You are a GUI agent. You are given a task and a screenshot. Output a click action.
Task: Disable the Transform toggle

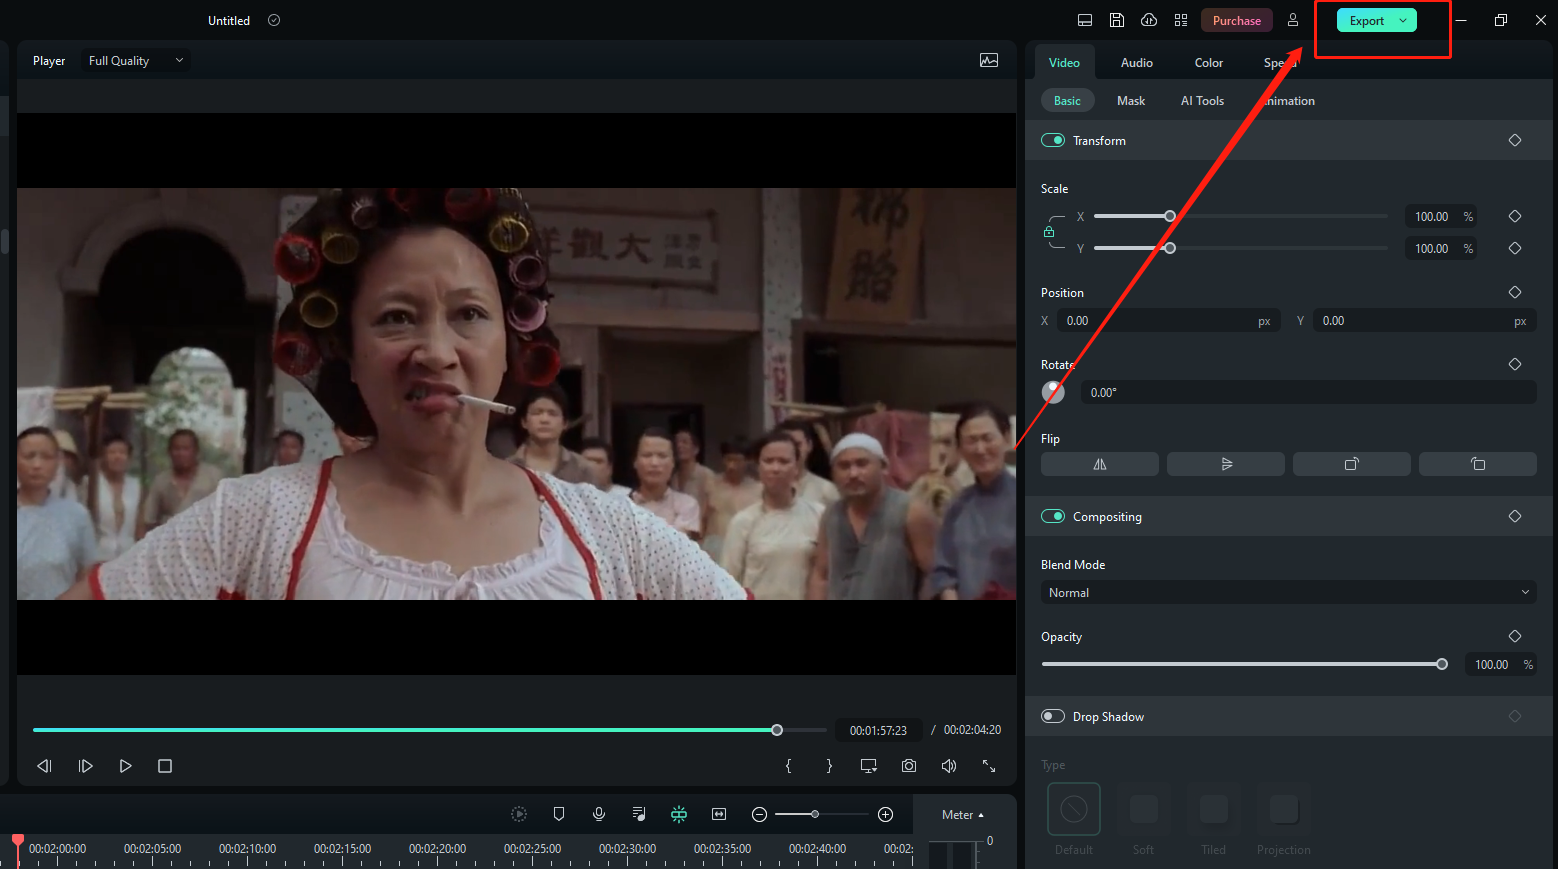[x=1053, y=141]
